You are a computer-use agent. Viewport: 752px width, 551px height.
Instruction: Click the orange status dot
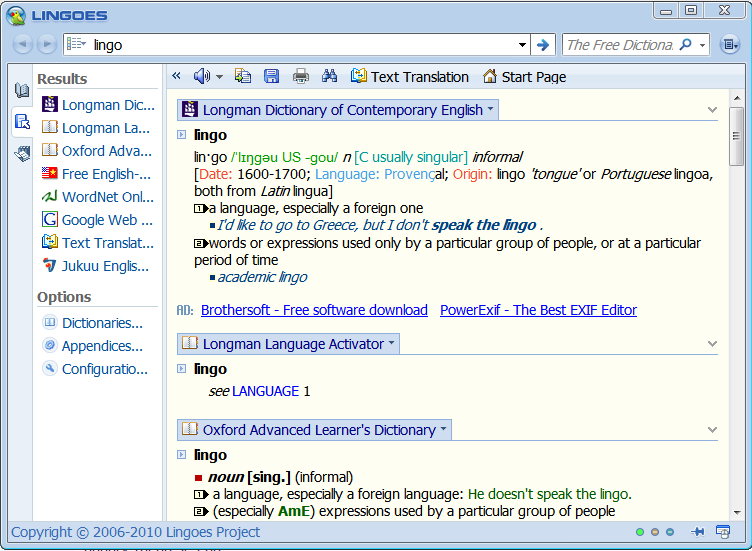(655, 532)
